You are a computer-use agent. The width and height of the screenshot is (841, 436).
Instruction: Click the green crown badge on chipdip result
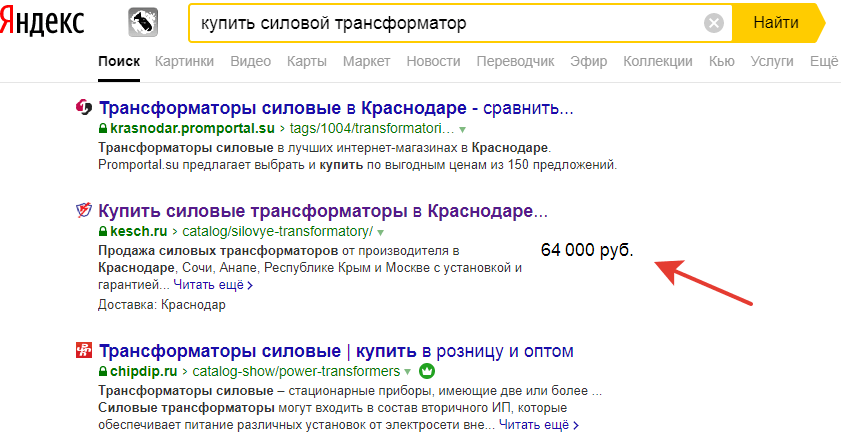tap(426, 372)
